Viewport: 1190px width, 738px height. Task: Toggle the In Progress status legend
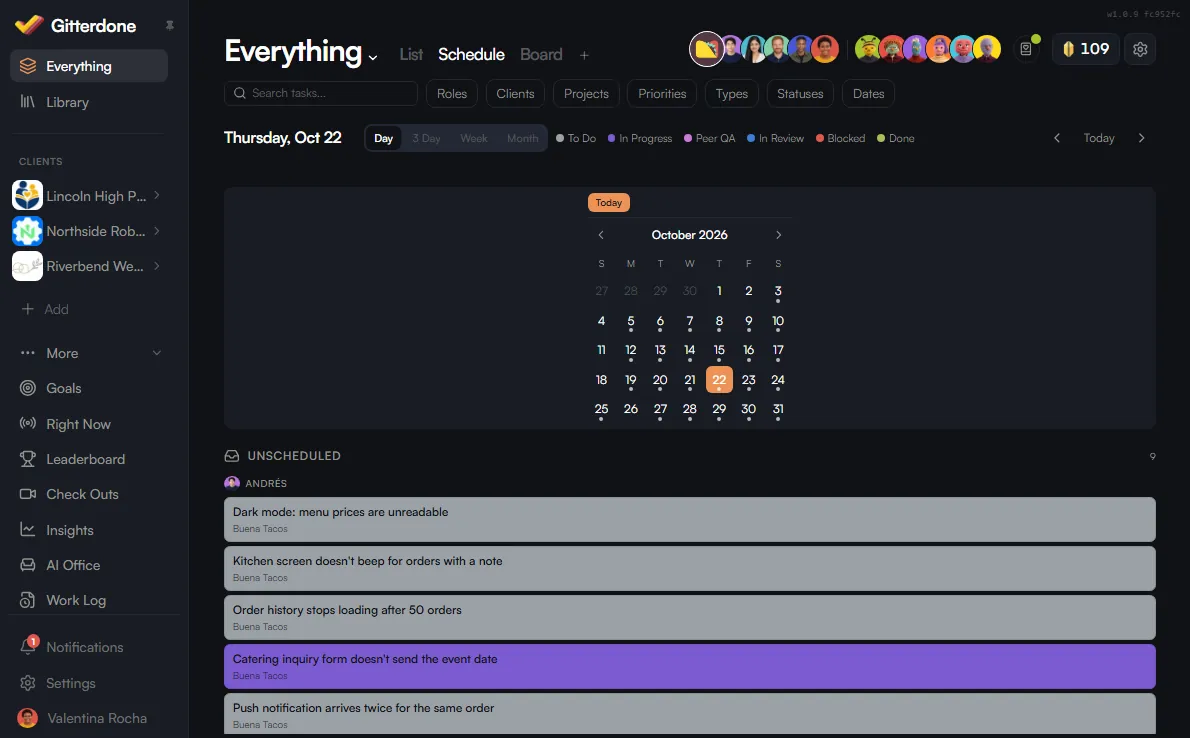tap(640, 138)
